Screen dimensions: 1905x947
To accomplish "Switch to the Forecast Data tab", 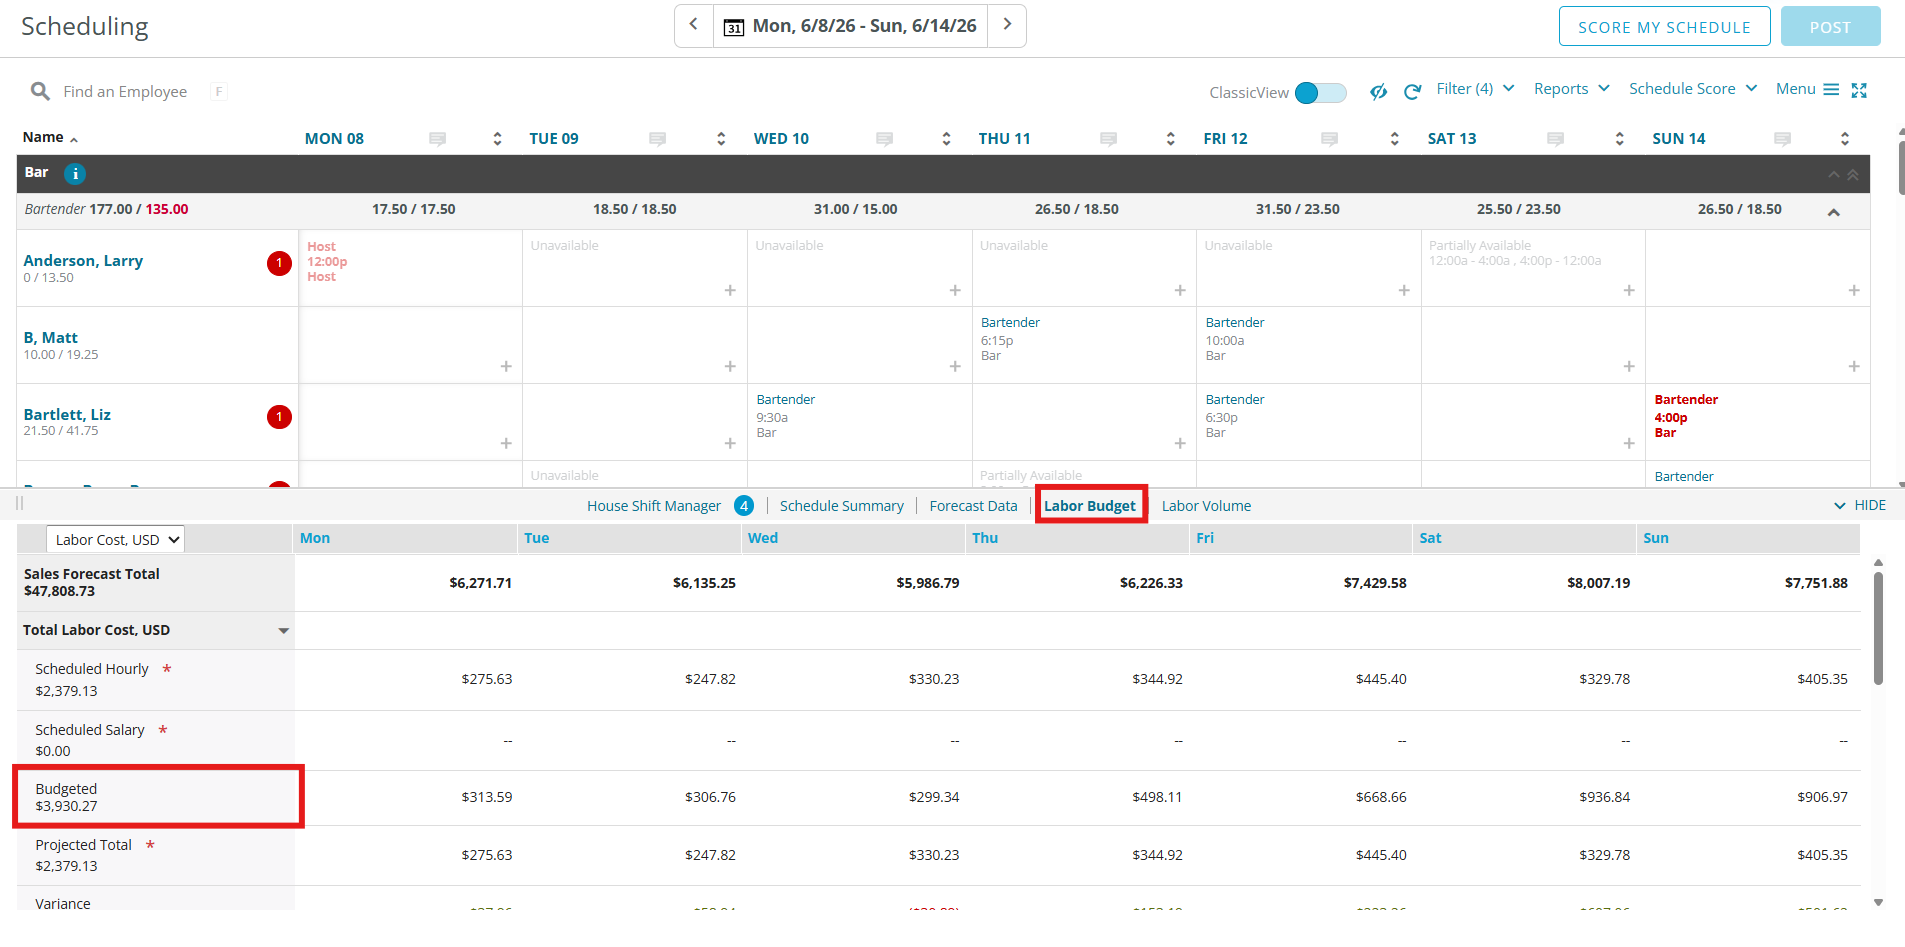I will [x=973, y=506].
